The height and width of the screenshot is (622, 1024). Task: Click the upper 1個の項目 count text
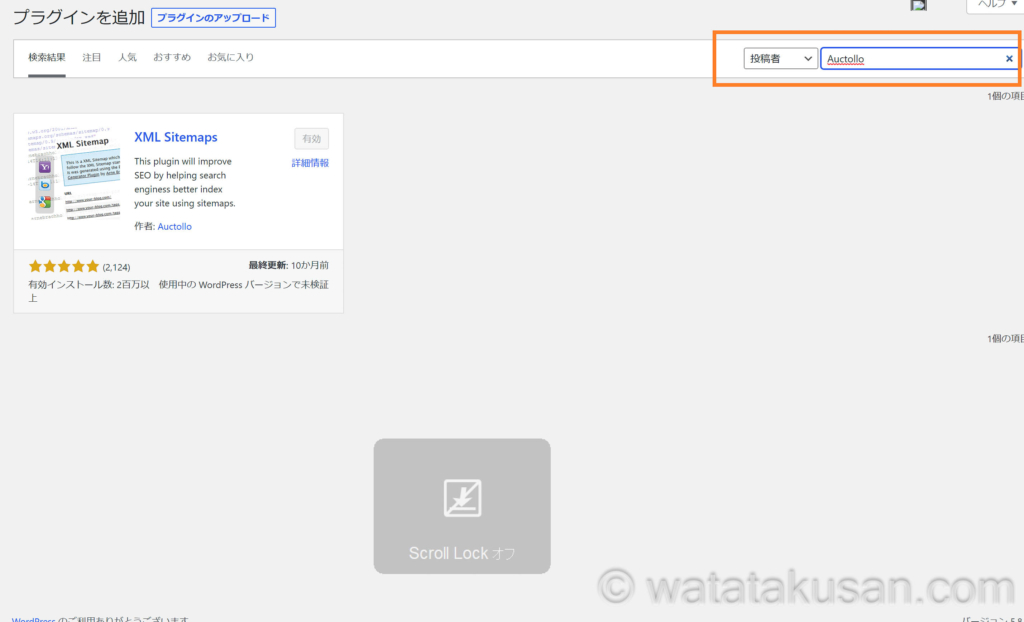[1005, 96]
